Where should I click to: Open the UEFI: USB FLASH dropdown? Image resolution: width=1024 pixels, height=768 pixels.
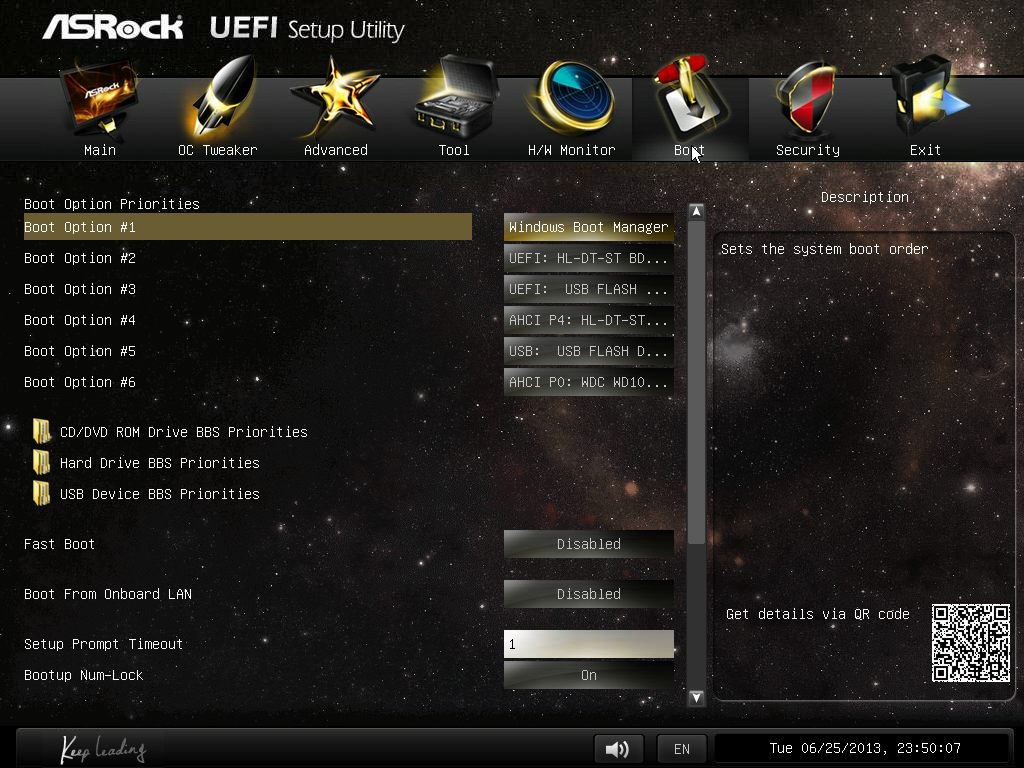point(588,289)
